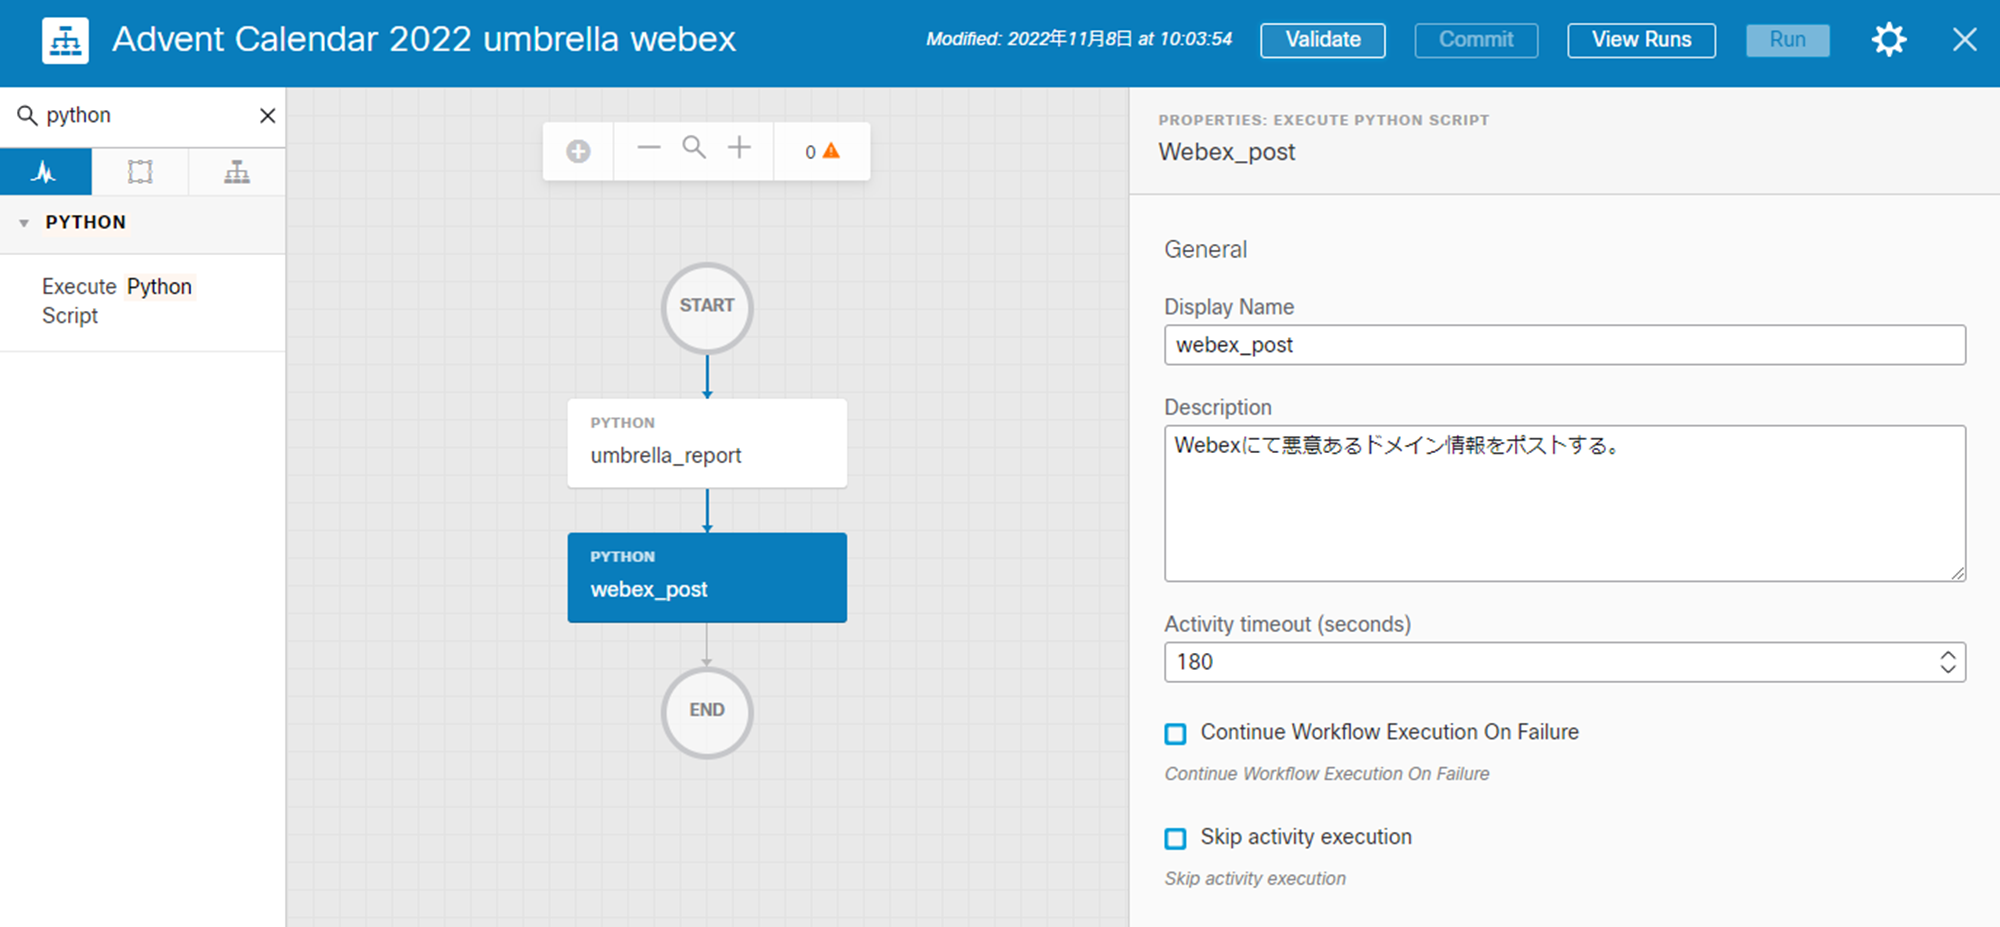Select the Activities pulse tab icon
This screenshot has width=2000, height=927.
pos(45,172)
